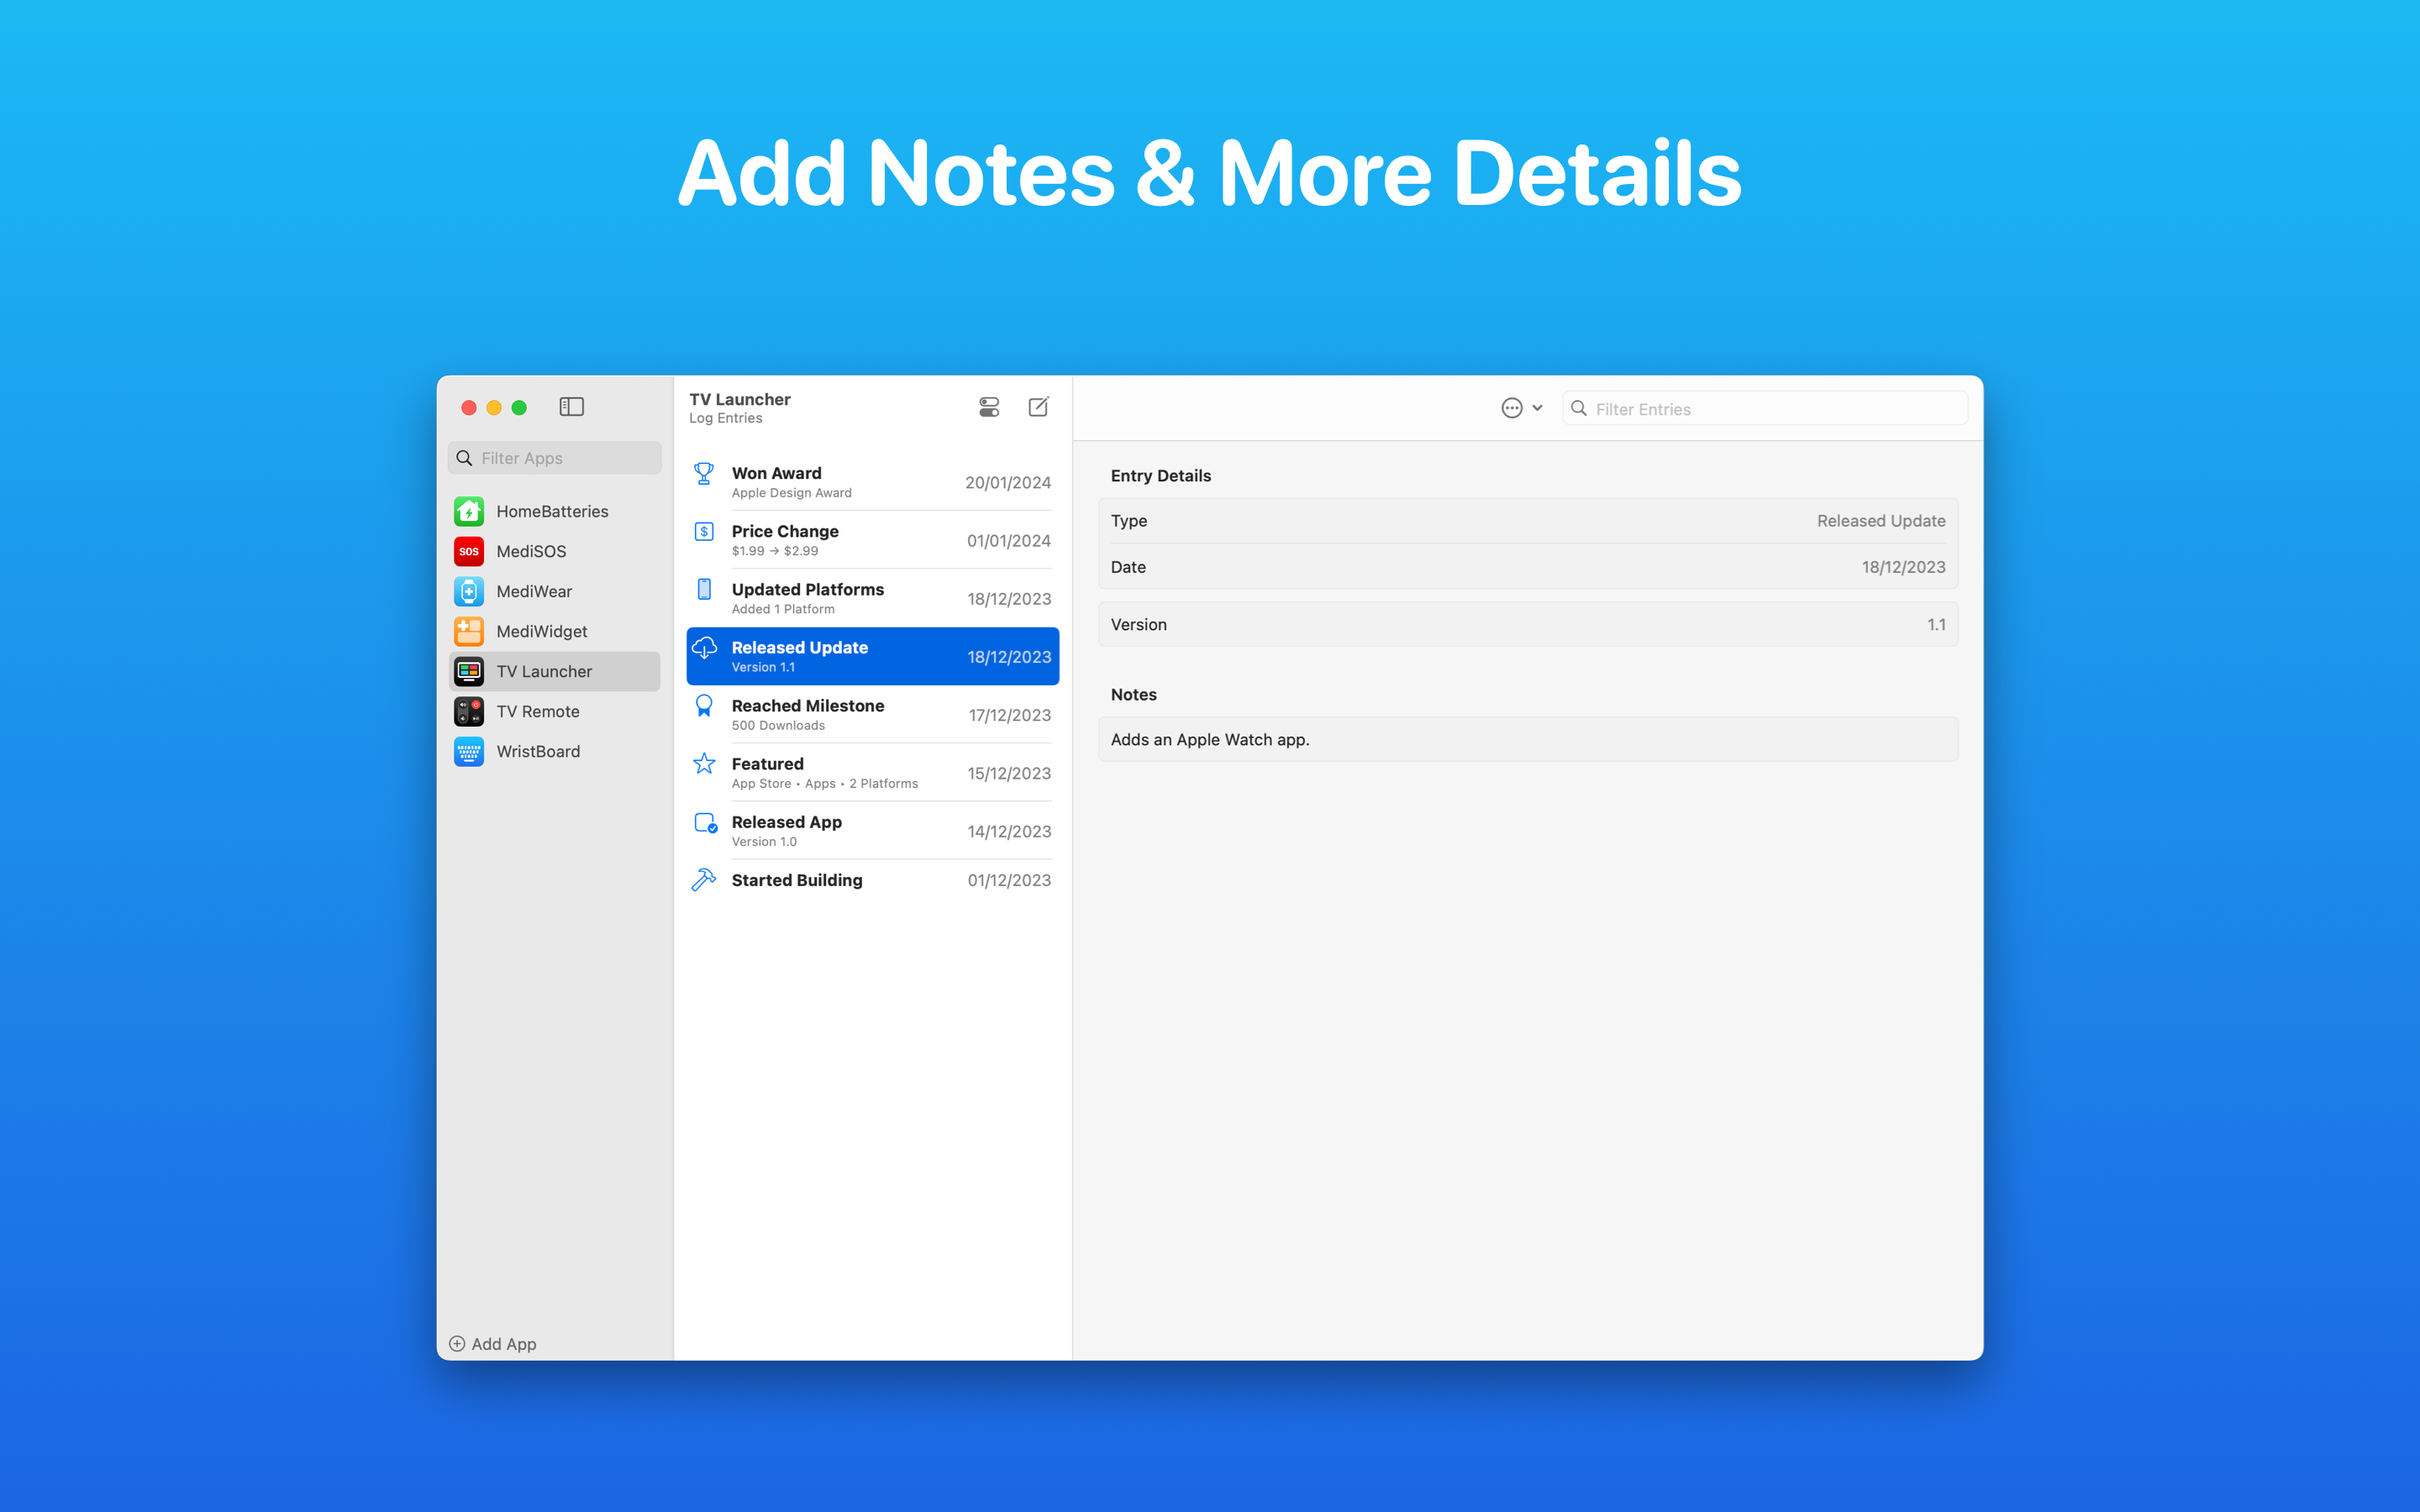The width and height of the screenshot is (2420, 1512).
Task: Select Updated Platforms log entry
Action: point(870,597)
